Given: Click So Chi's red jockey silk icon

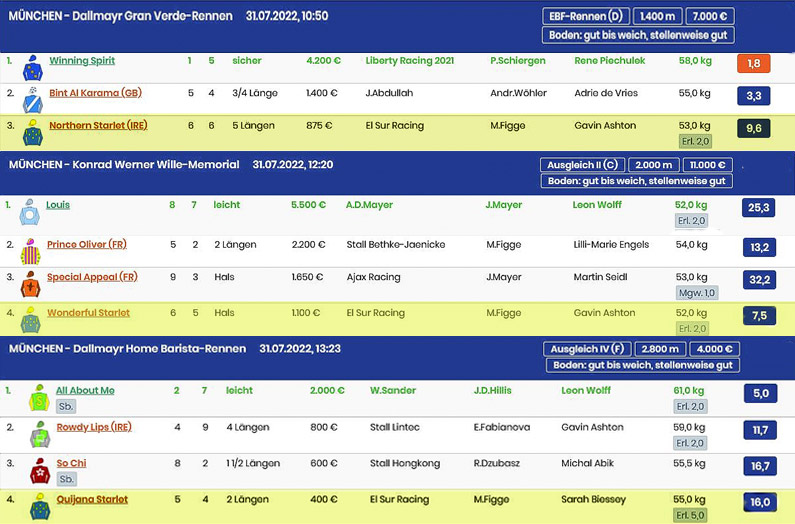Looking at the screenshot, I should pyautogui.click(x=40, y=470).
